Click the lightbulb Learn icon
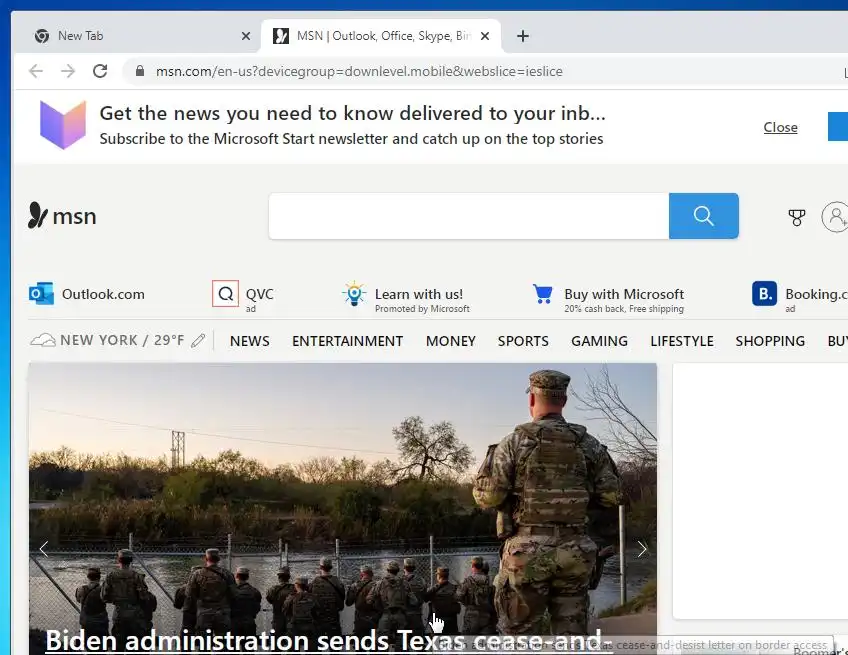Viewport: 848px width, 655px height. click(x=354, y=294)
